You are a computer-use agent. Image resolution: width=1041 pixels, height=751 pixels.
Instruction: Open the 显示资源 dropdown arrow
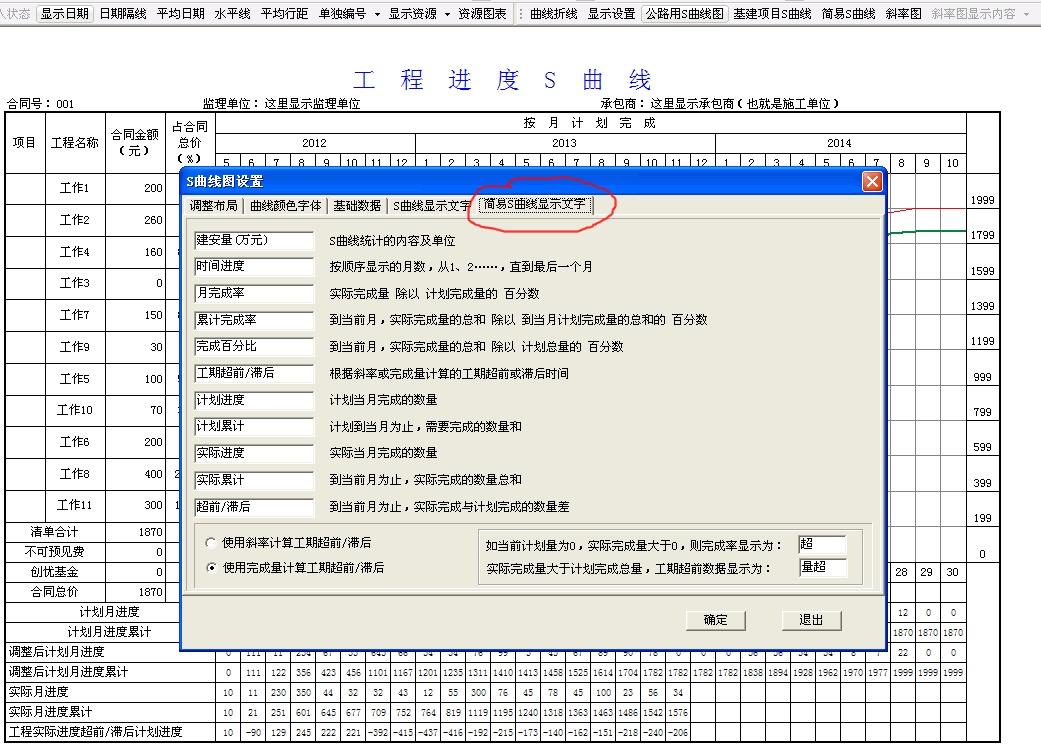point(447,14)
